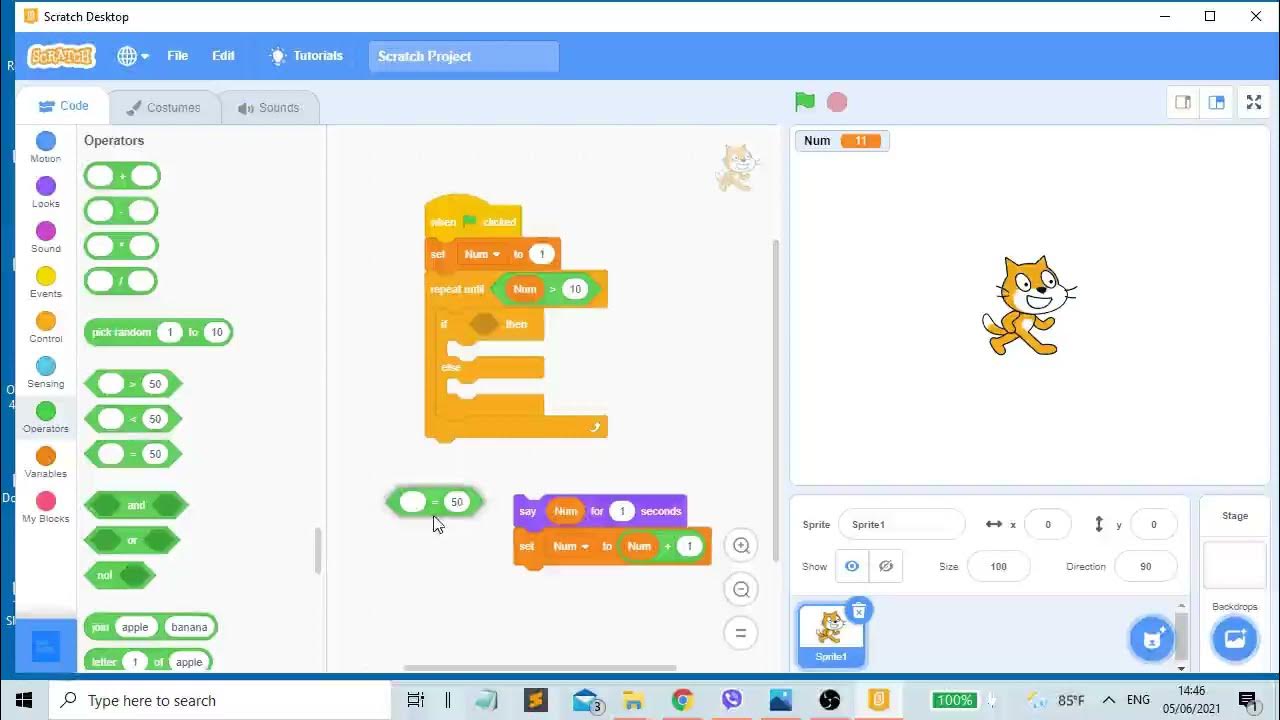Image resolution: width=1280 pixels, height=720 pixels.
Task: Click the subtraction operator block in palette
Action: 121,211
